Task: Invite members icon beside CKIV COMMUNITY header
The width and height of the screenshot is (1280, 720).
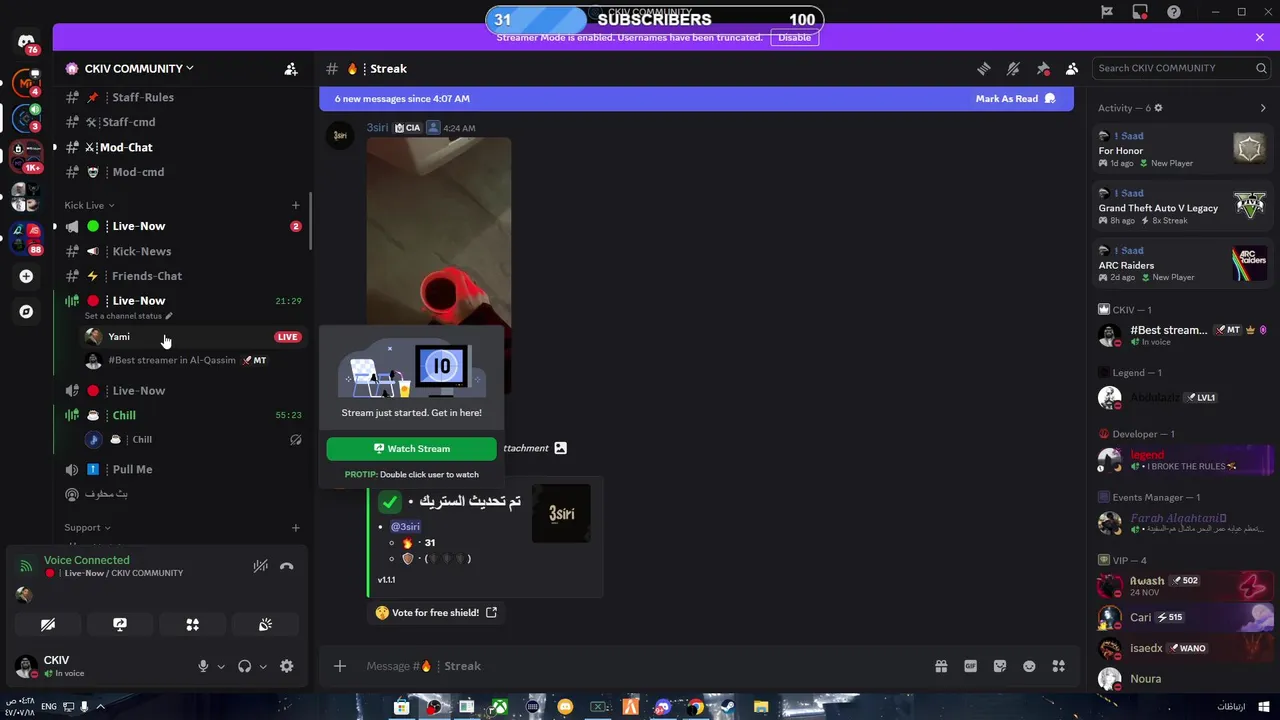Action: [x=291, y=69]
